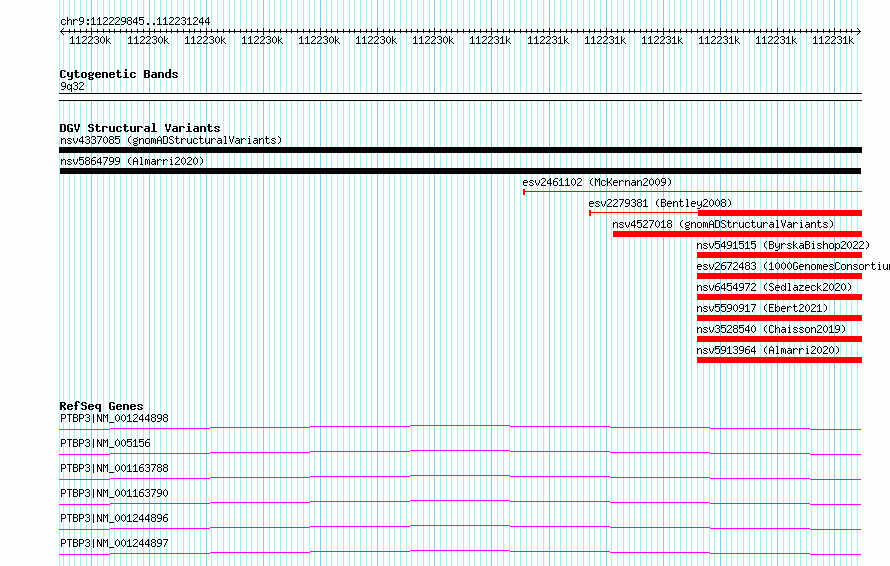Select nsv5590917 (Ebert2021) variant label
This screenshot has width=890, height=566.
click(762, 308)
